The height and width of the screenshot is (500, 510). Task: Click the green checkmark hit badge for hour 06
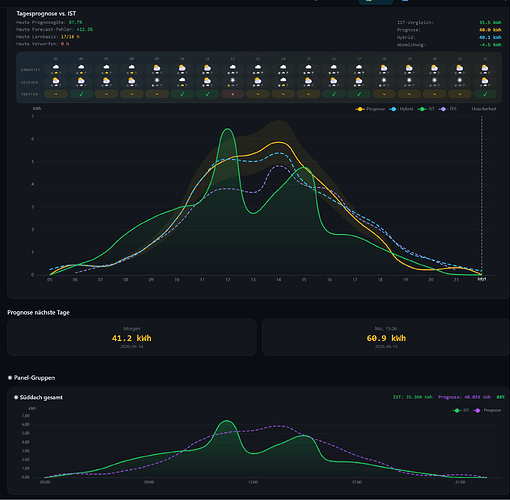click(x=81, y=94)
